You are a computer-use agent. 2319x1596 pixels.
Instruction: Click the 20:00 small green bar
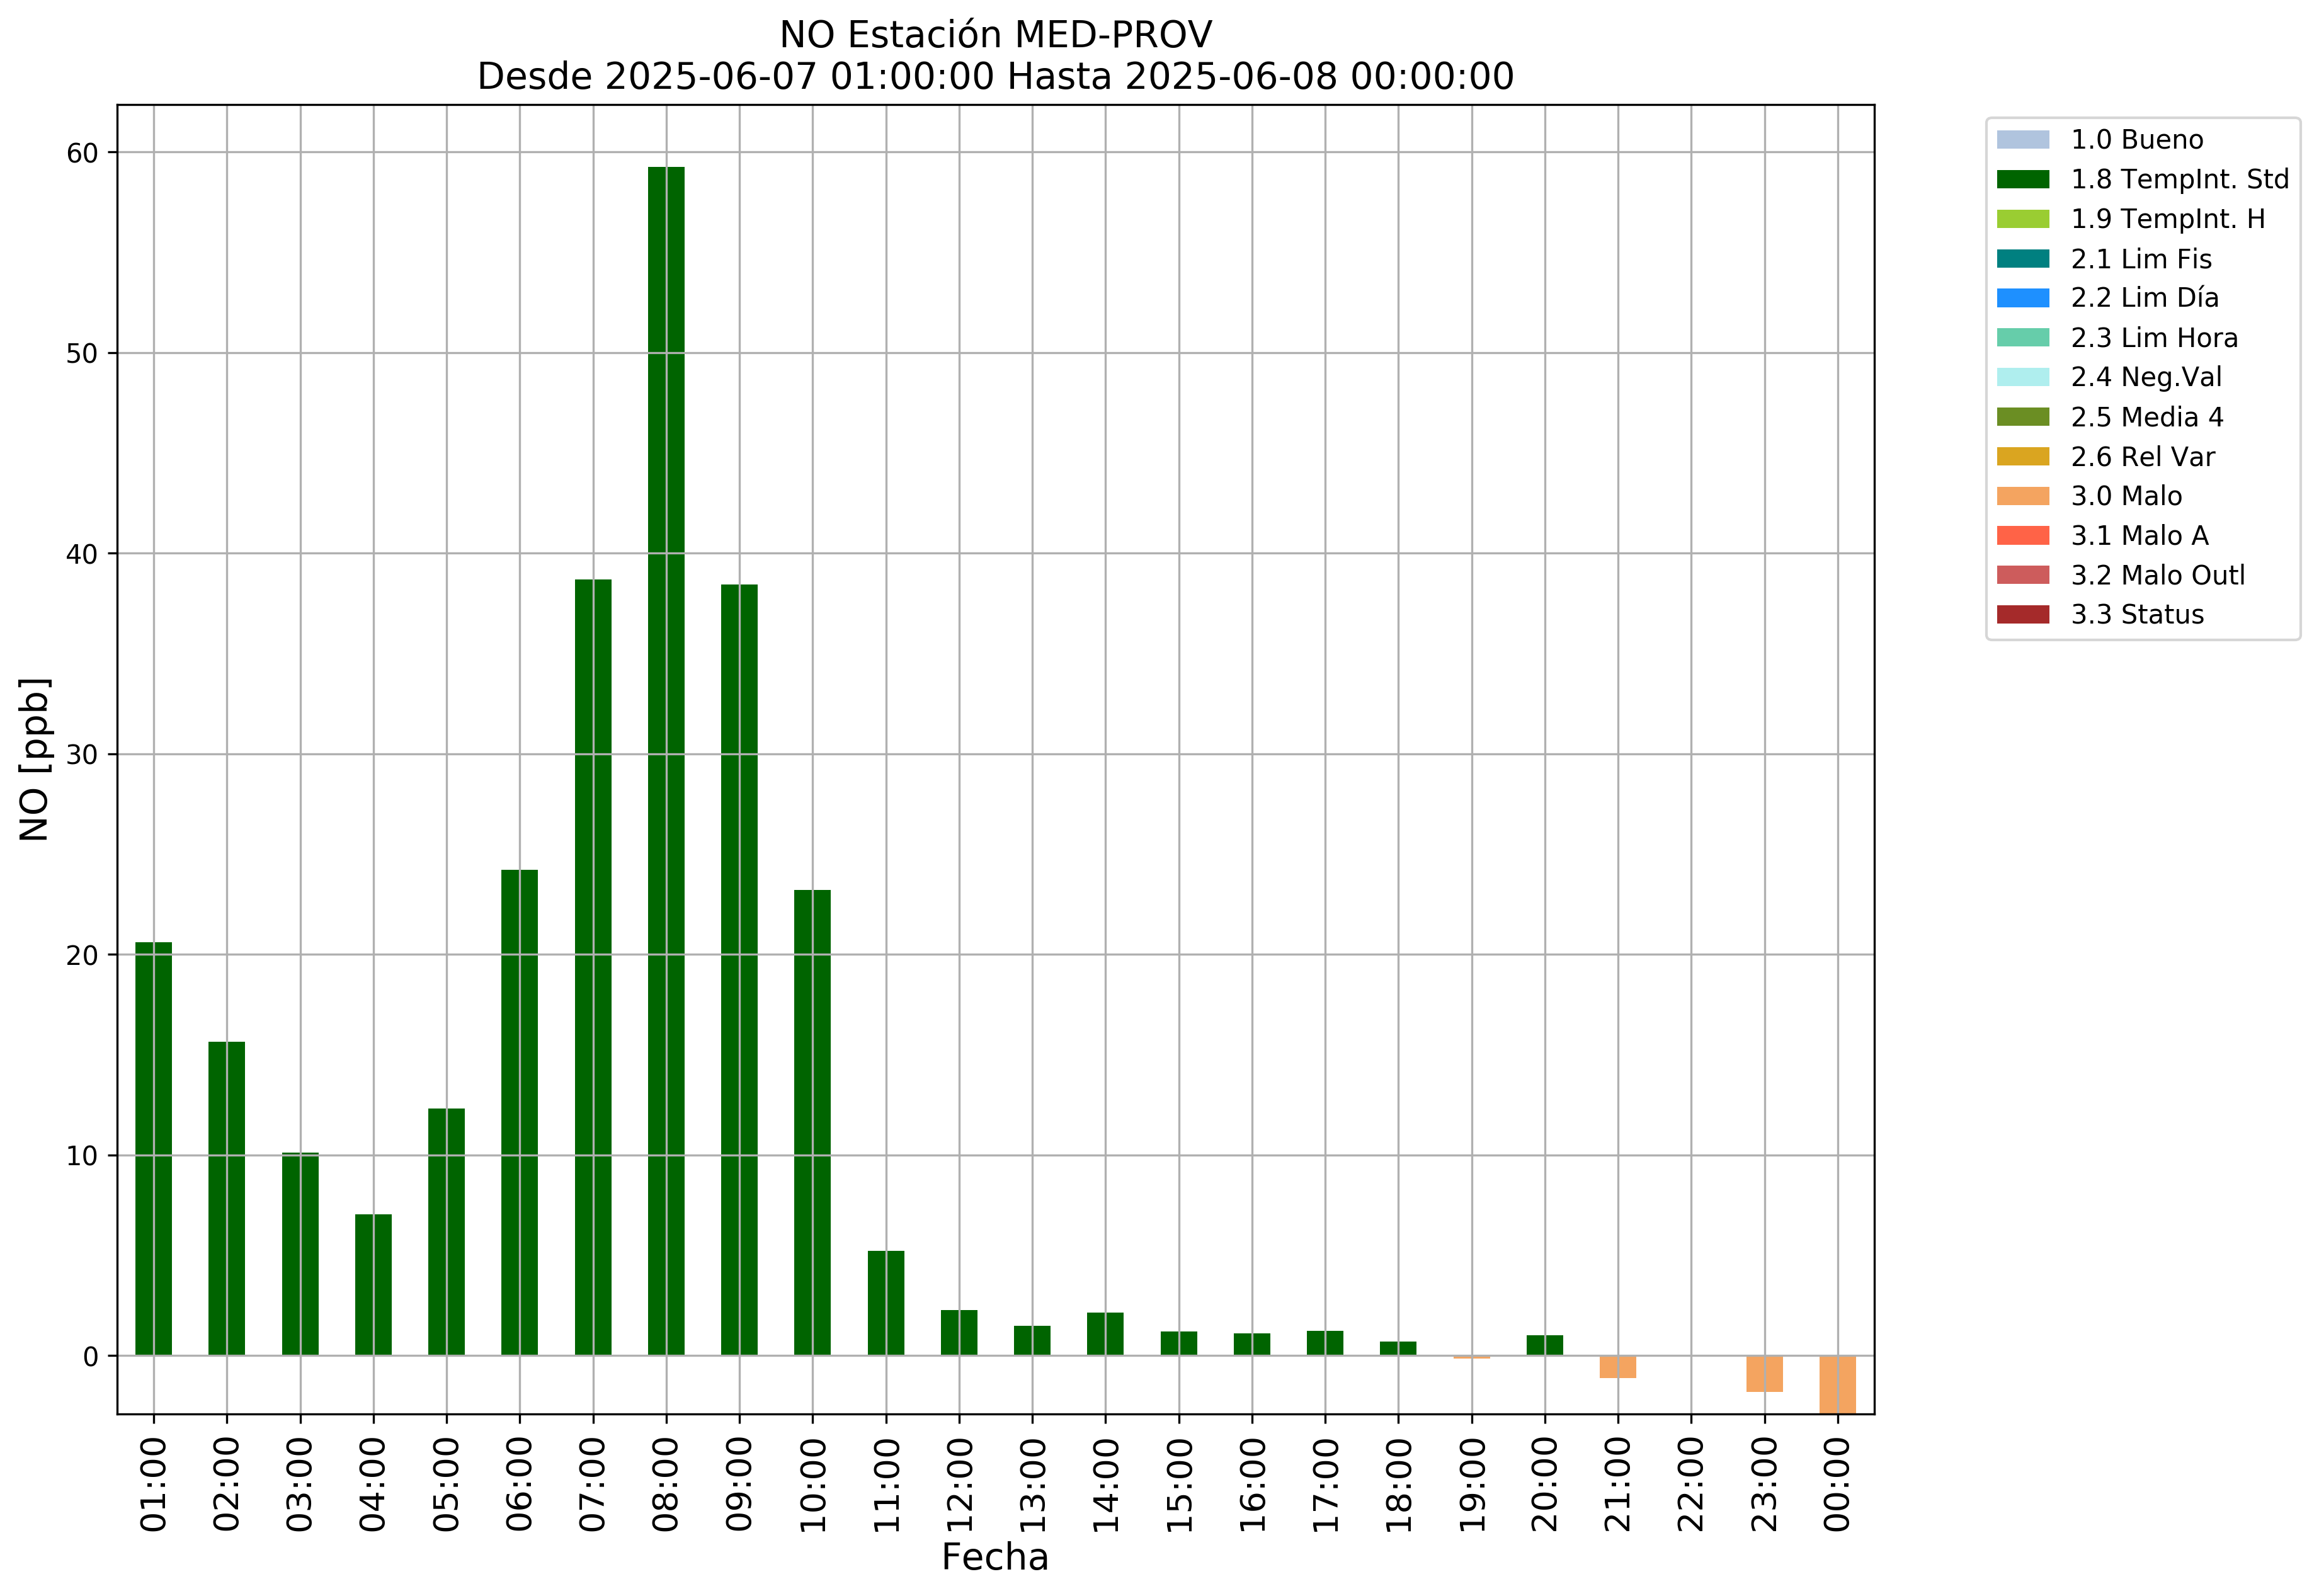coord(1544,1345)
